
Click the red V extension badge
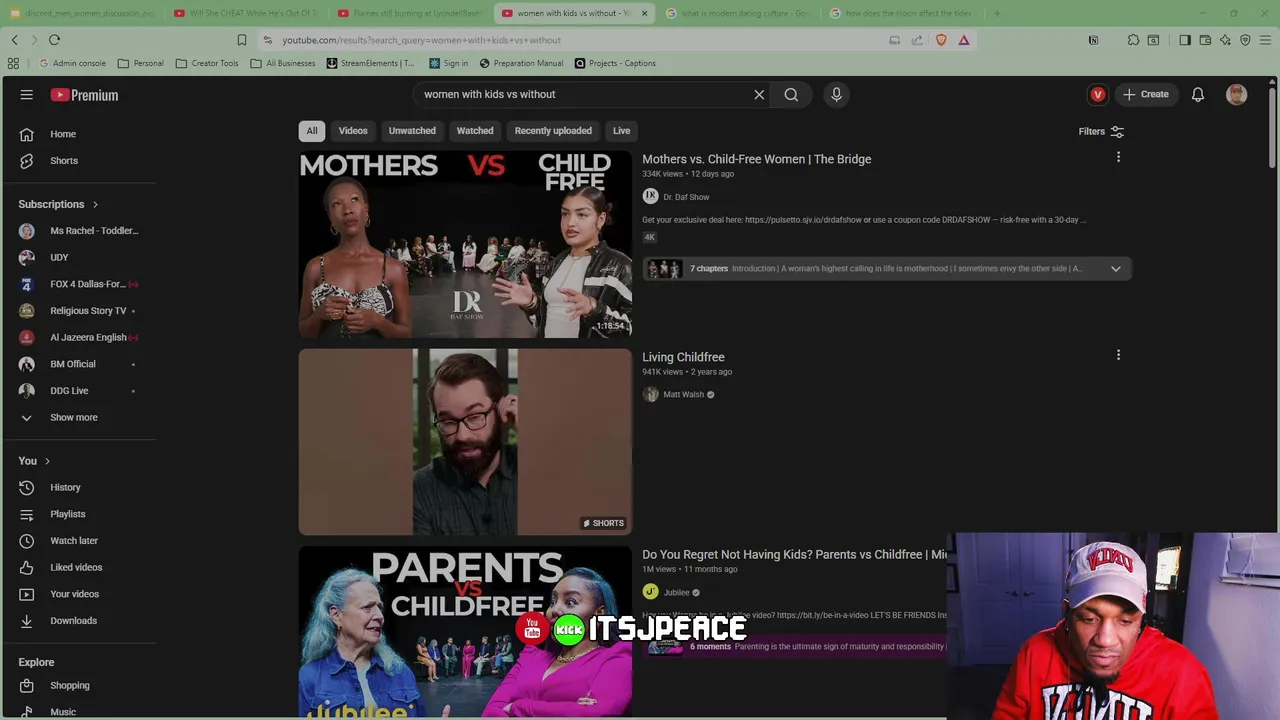[x=1098, y=94]
